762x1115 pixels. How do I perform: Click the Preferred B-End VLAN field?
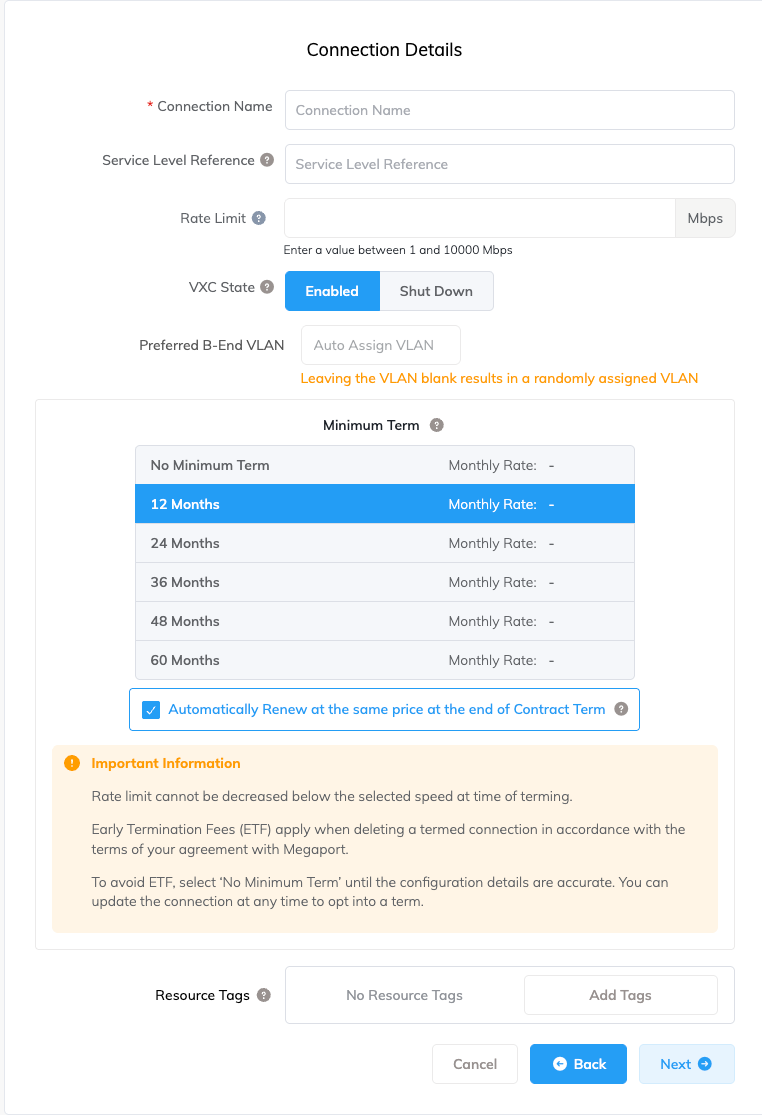(x=380, y=345)
